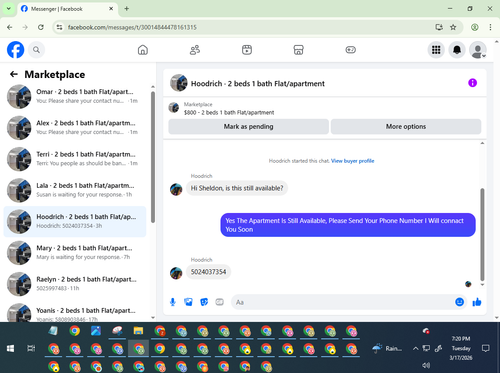The image size is (500, 373).
Task: Click the address bar URL
Action: pos(132,27)
